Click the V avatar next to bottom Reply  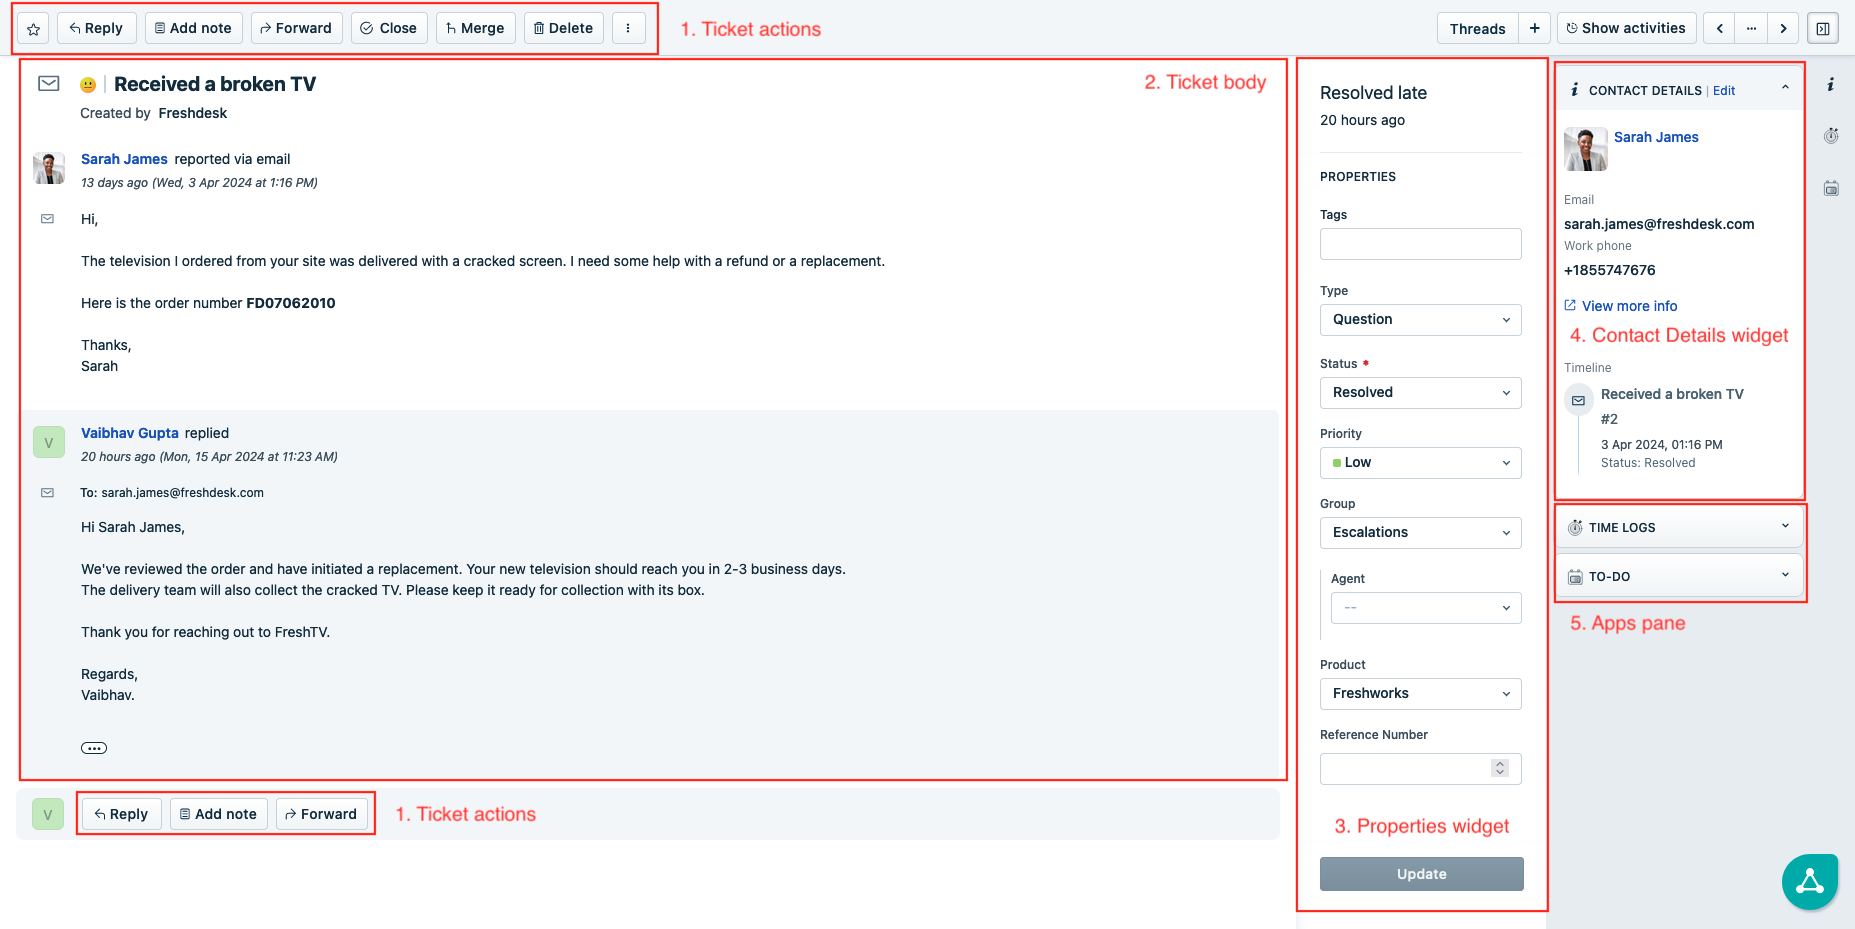48,814
